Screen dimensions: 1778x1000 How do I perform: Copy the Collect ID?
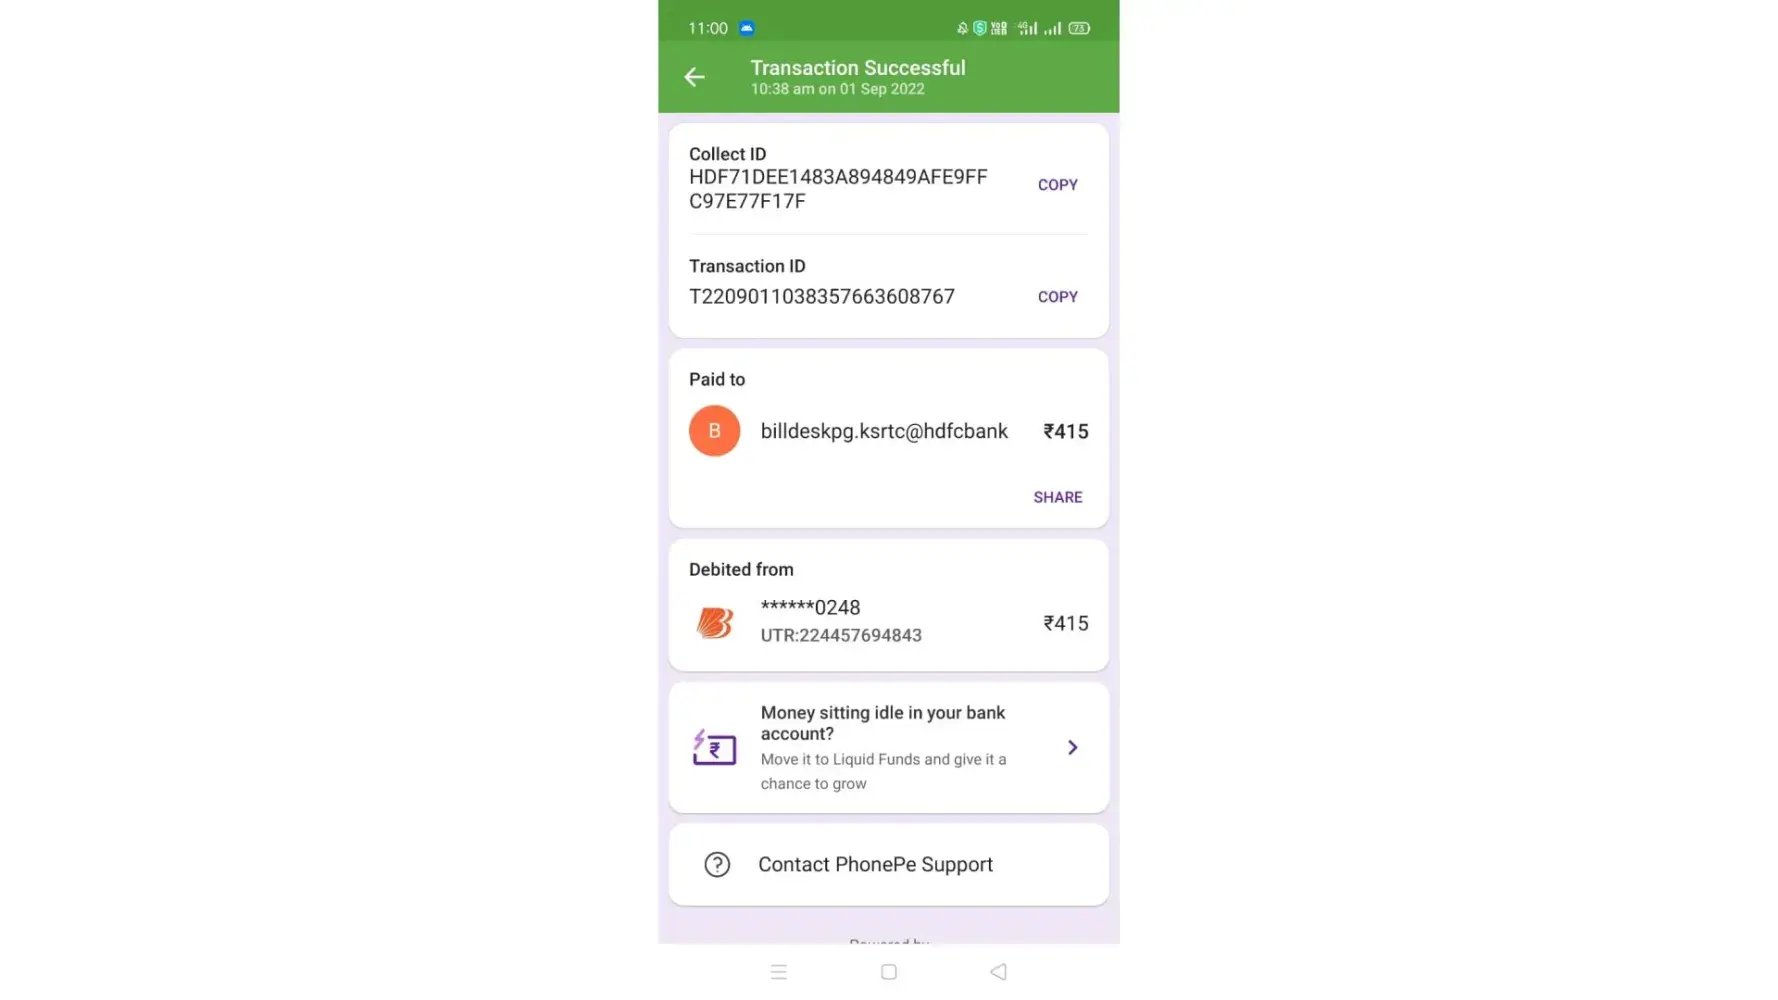(1057, 185)
